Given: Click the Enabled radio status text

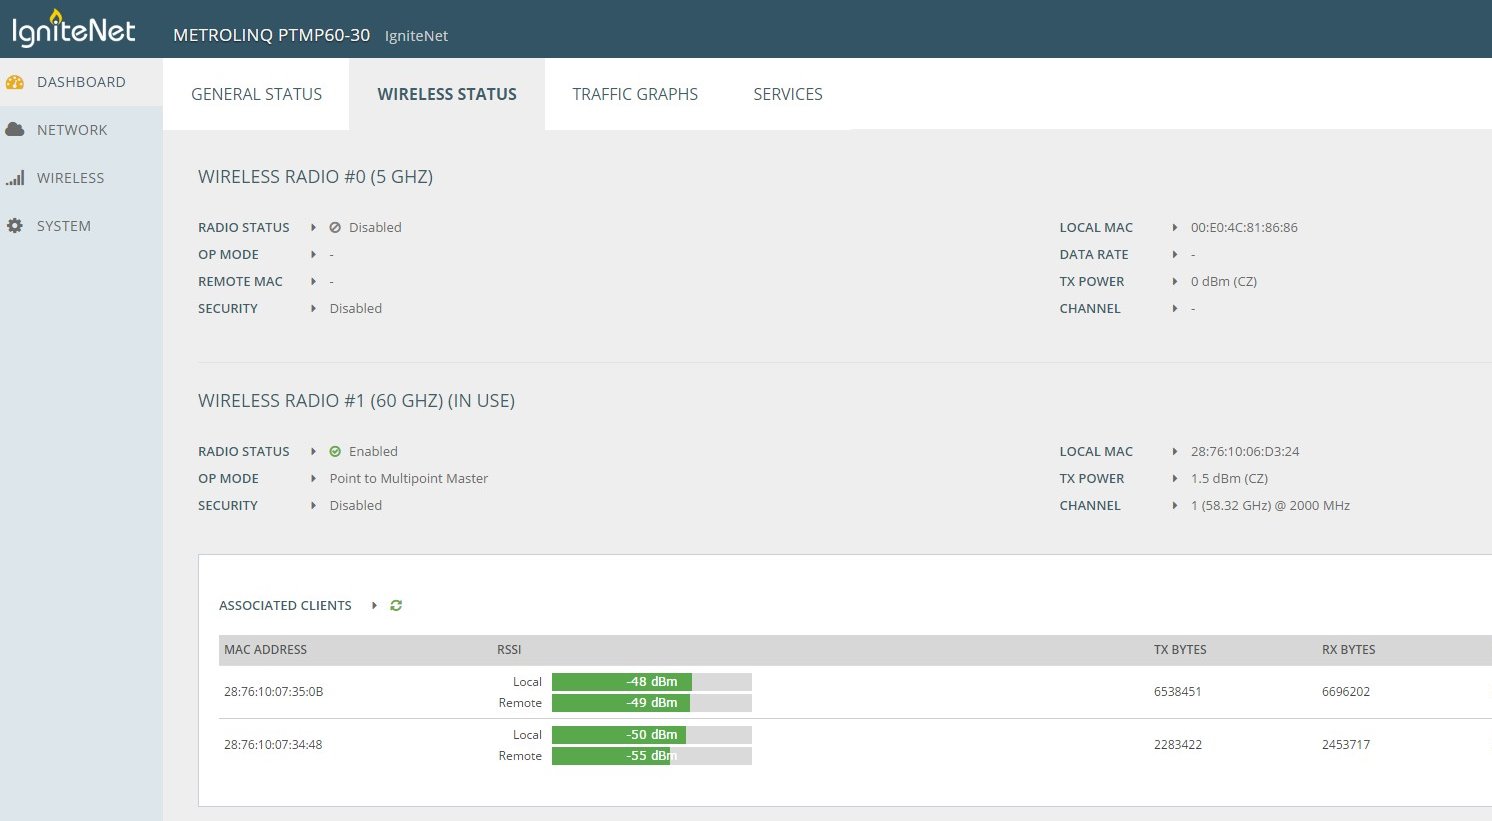Looking at the screenshot, I should [x=373, y=452].
